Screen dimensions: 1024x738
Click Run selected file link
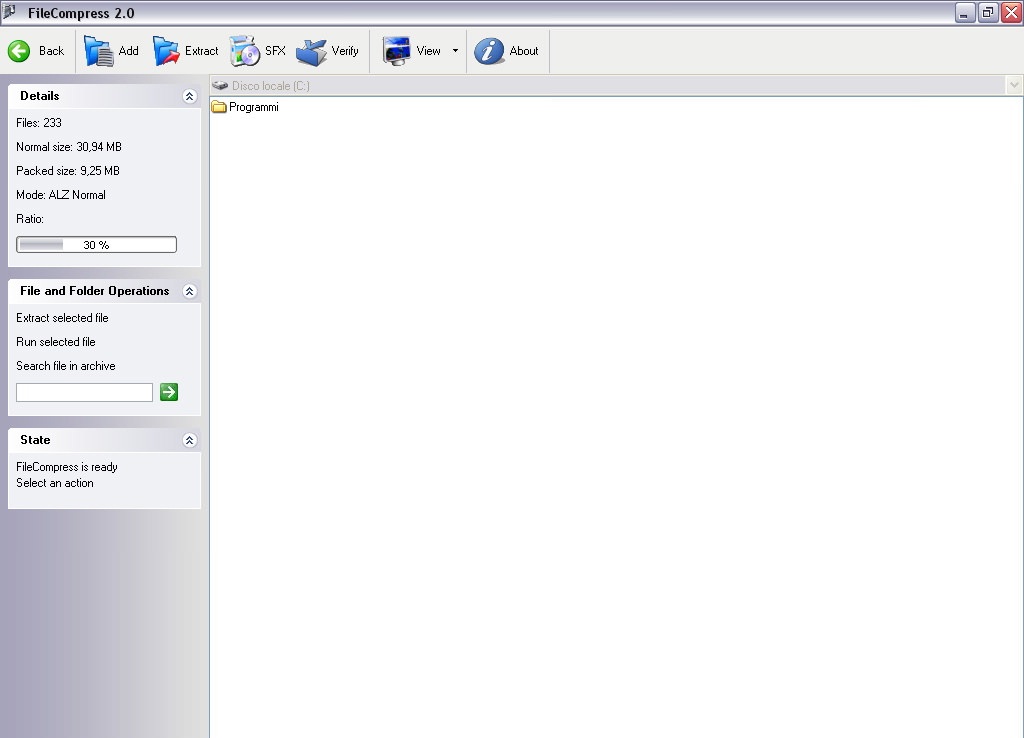tap(56, 342)
